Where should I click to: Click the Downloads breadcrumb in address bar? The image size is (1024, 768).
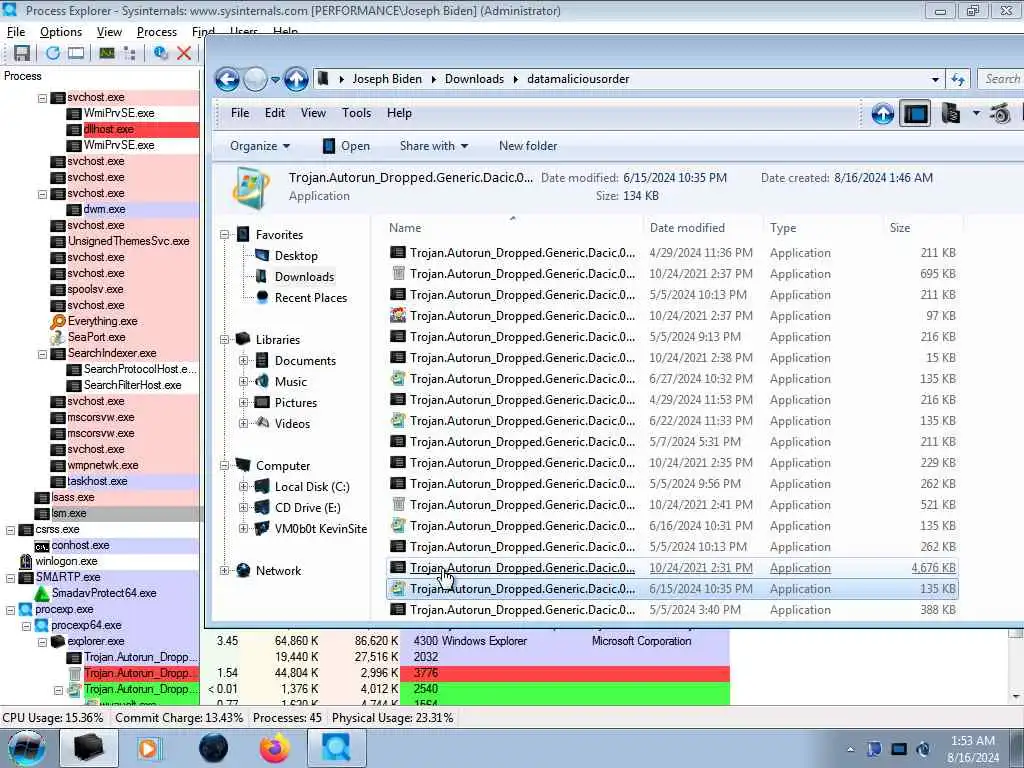pos(474,79)
